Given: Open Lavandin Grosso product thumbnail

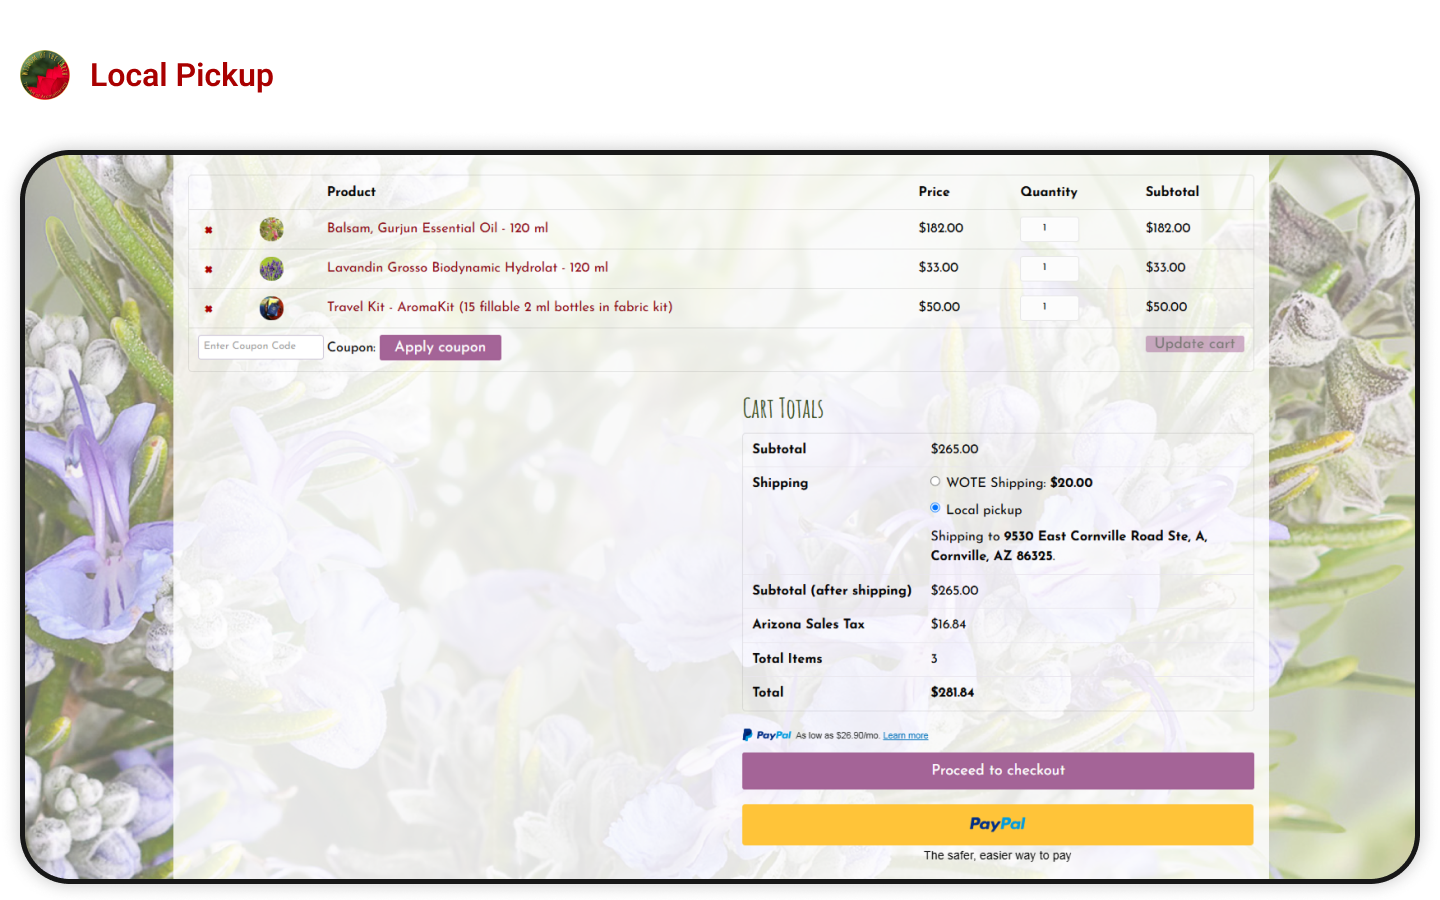Looking at the screenshot, I should tap(271, 268).
